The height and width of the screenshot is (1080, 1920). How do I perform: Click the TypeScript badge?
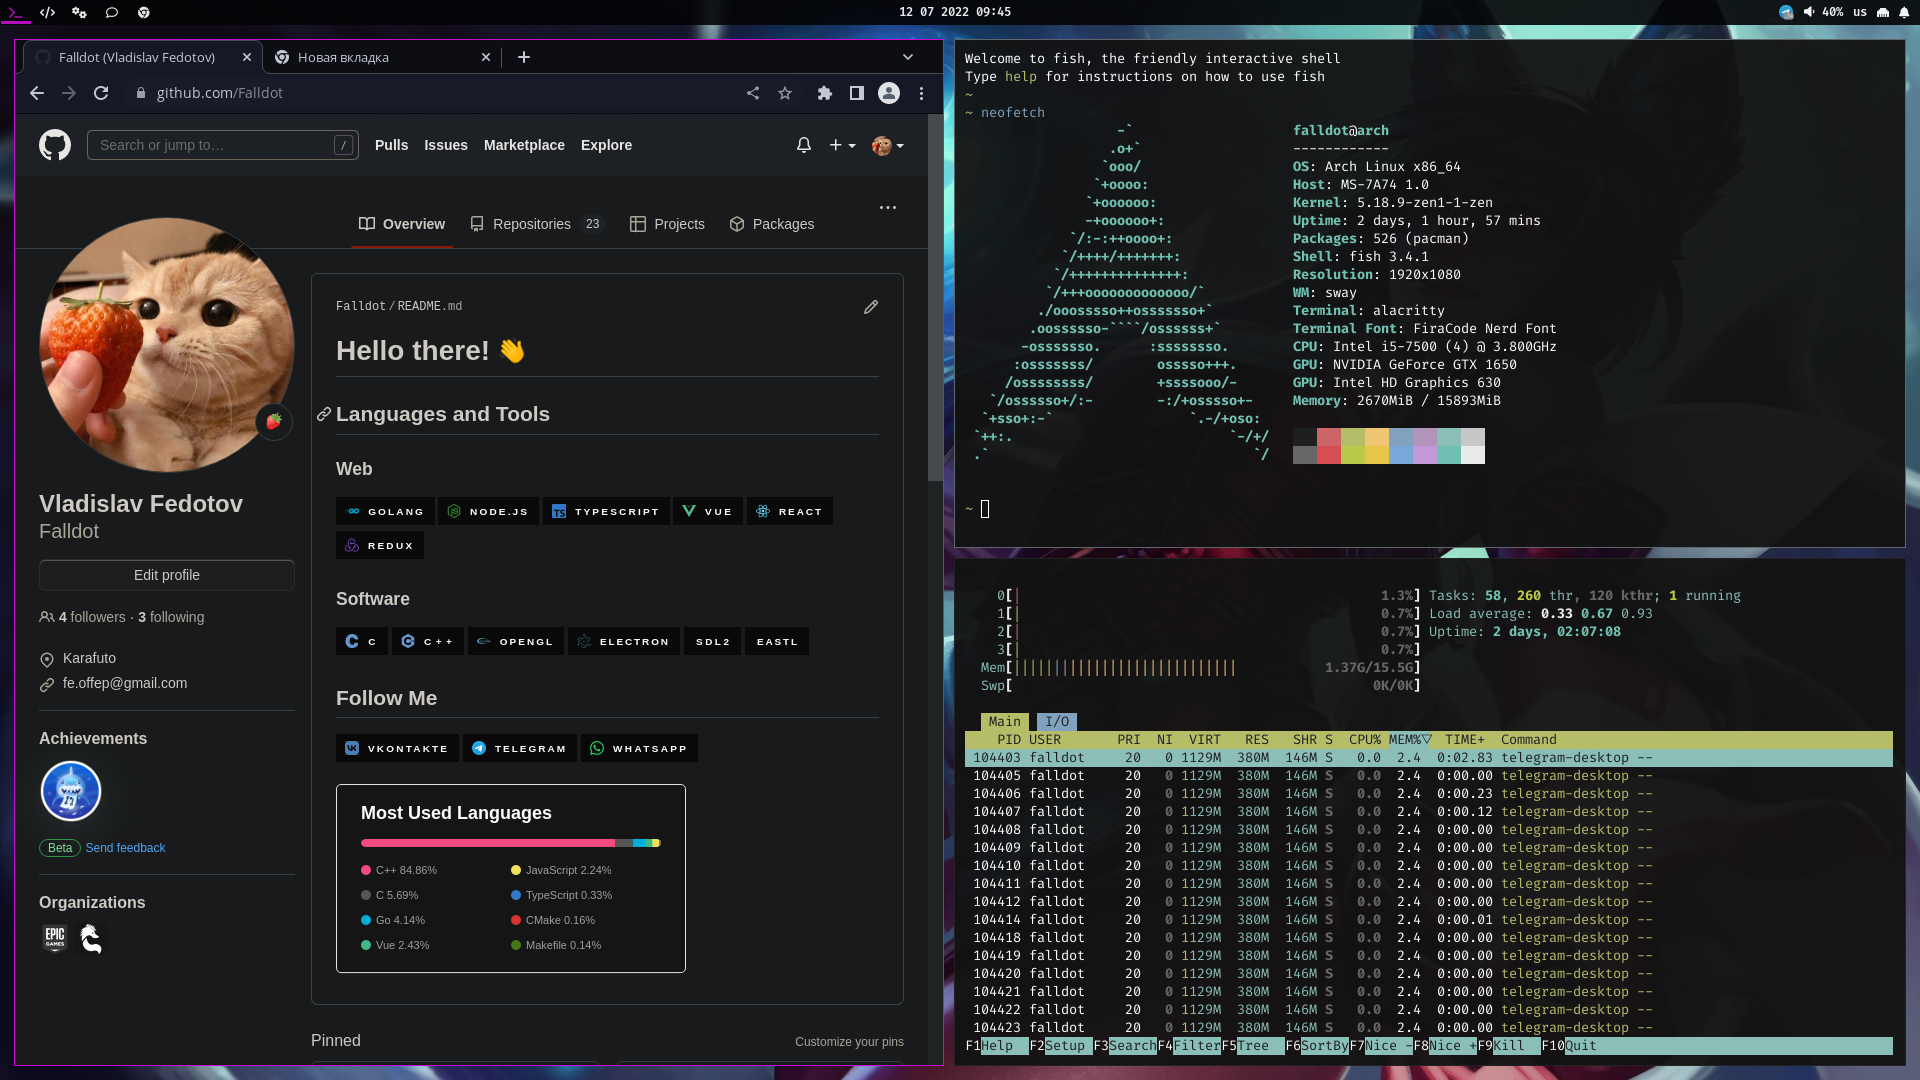tap(606, 511)
